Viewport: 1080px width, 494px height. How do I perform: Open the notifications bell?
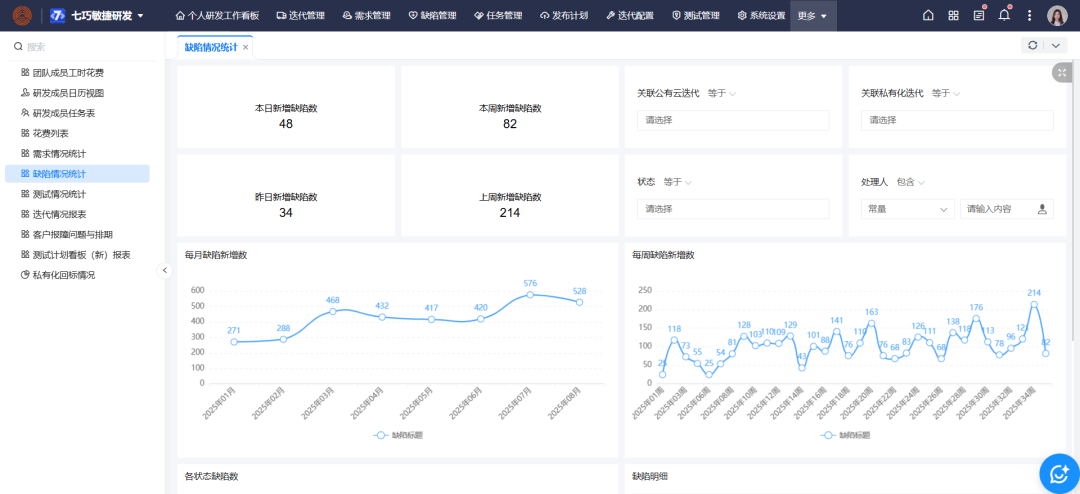click(1004, 15)
